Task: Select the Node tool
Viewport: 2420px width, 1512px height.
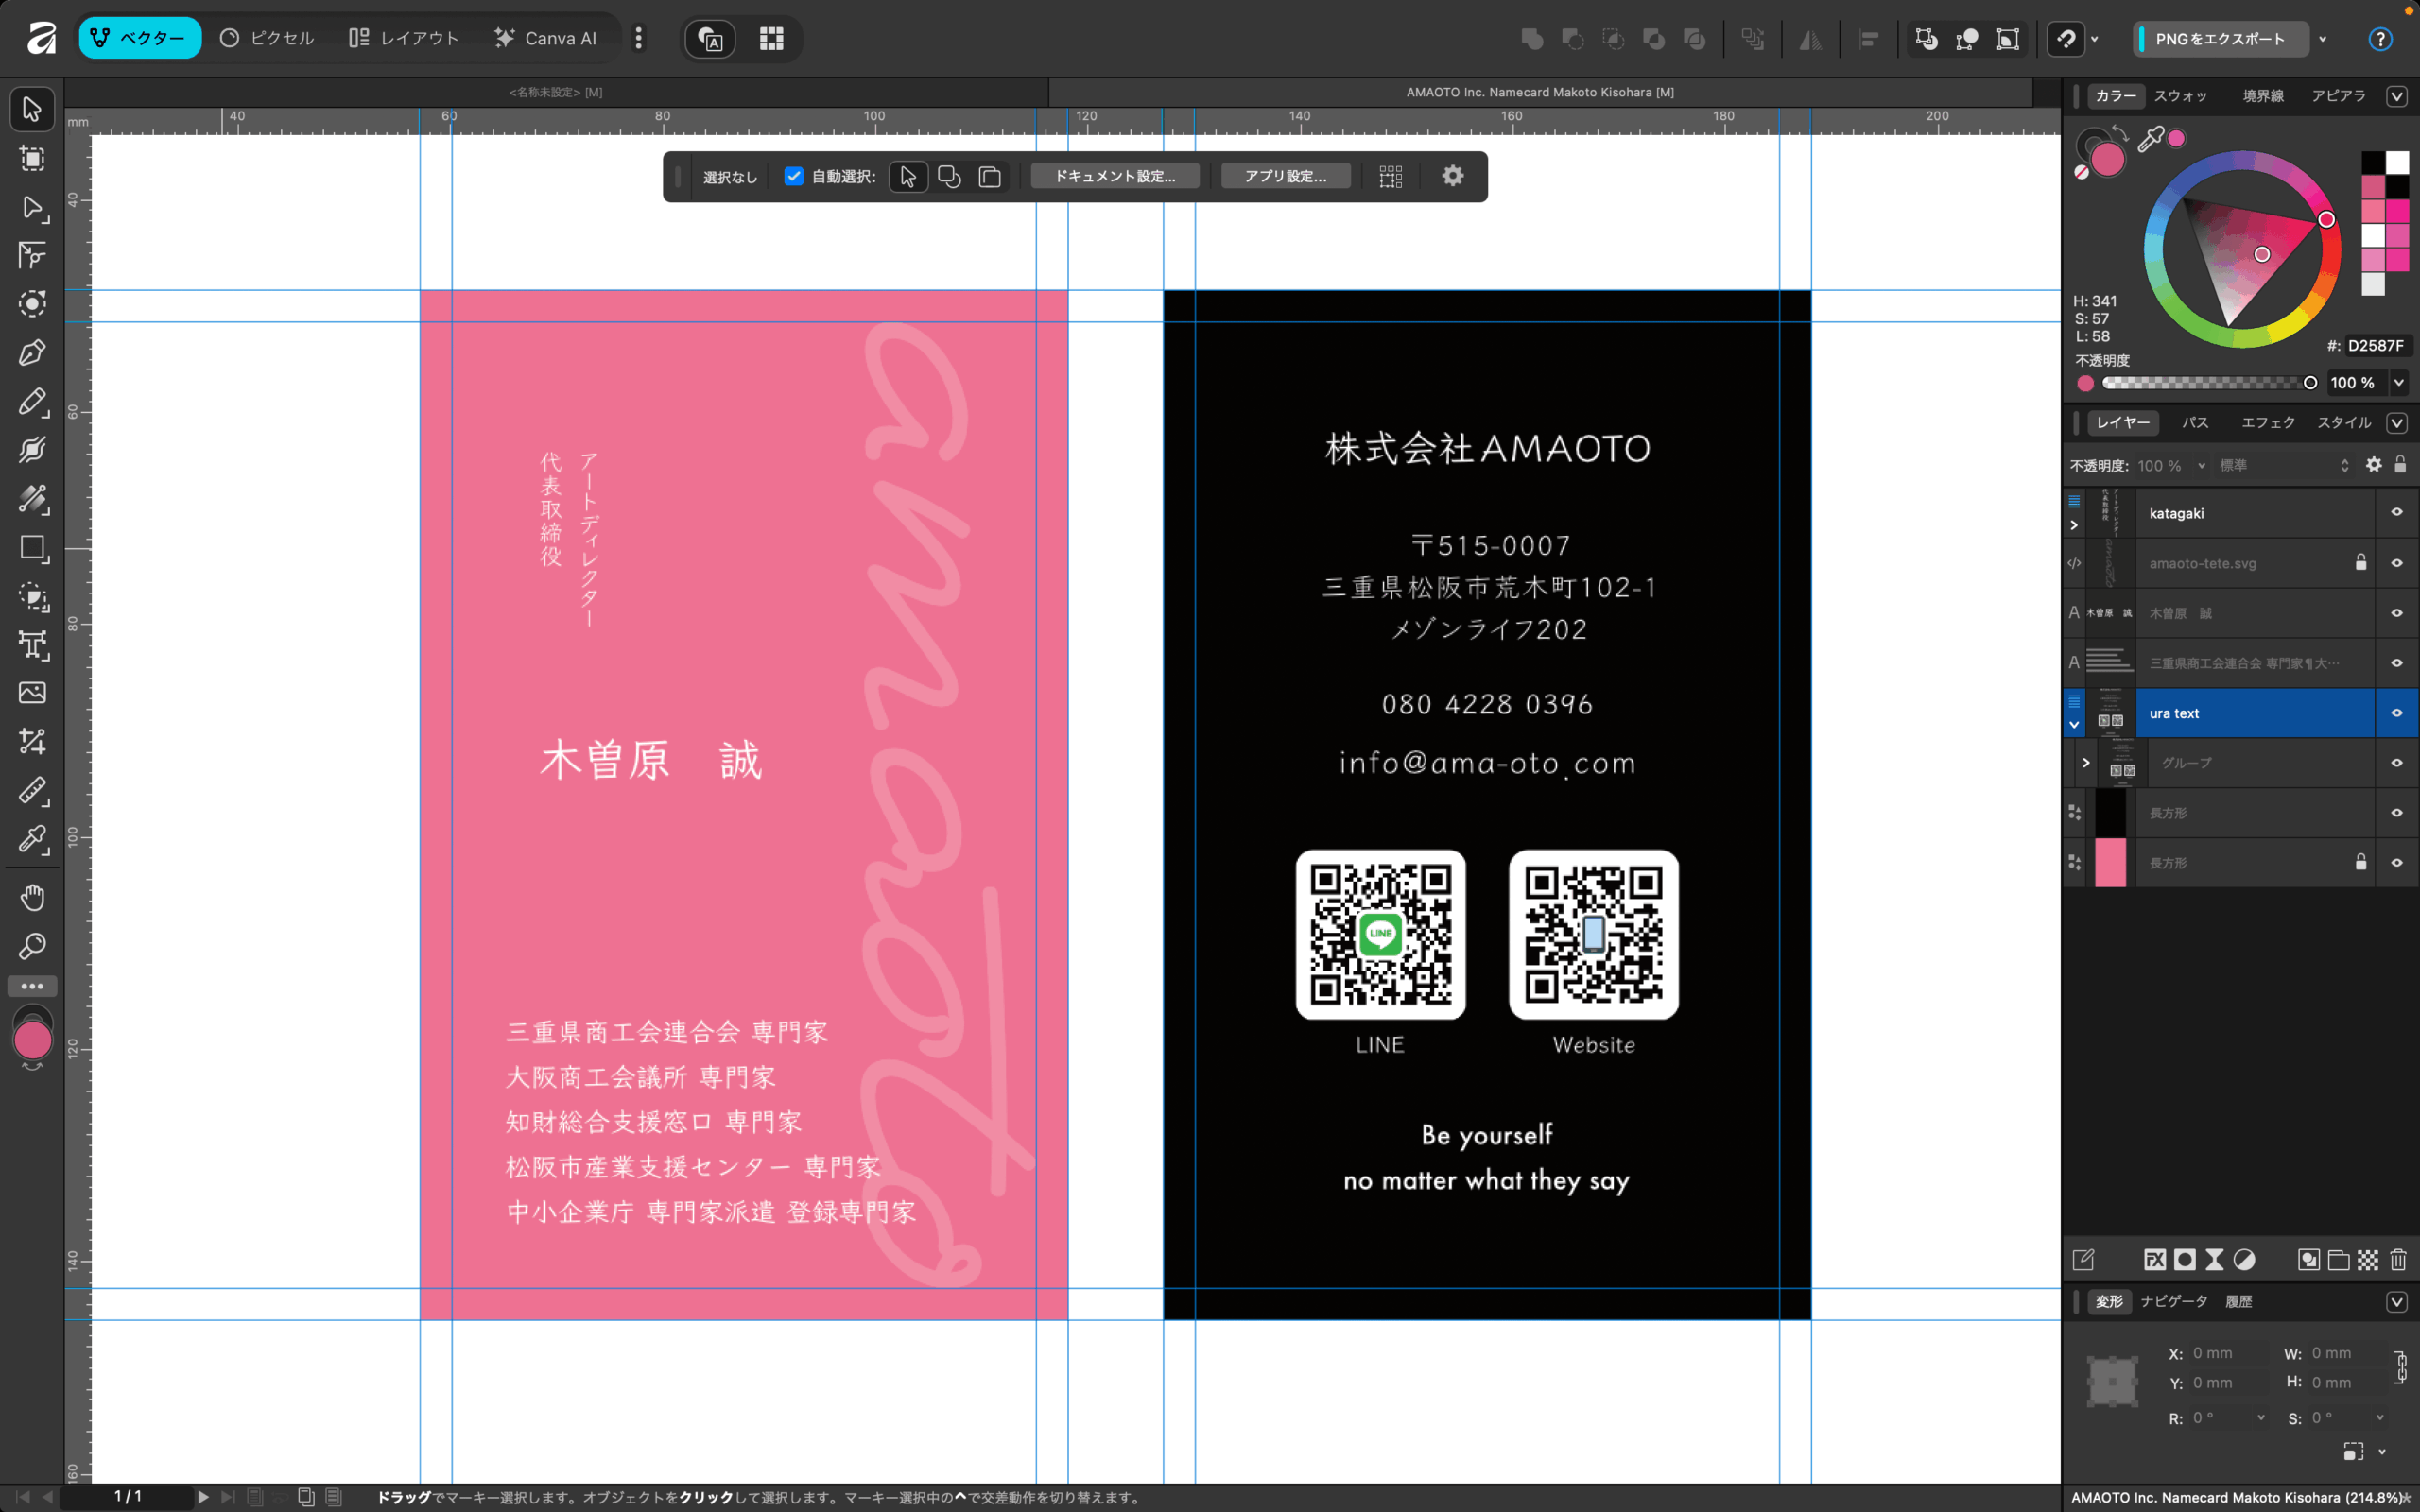Action: tap(32, 207)
